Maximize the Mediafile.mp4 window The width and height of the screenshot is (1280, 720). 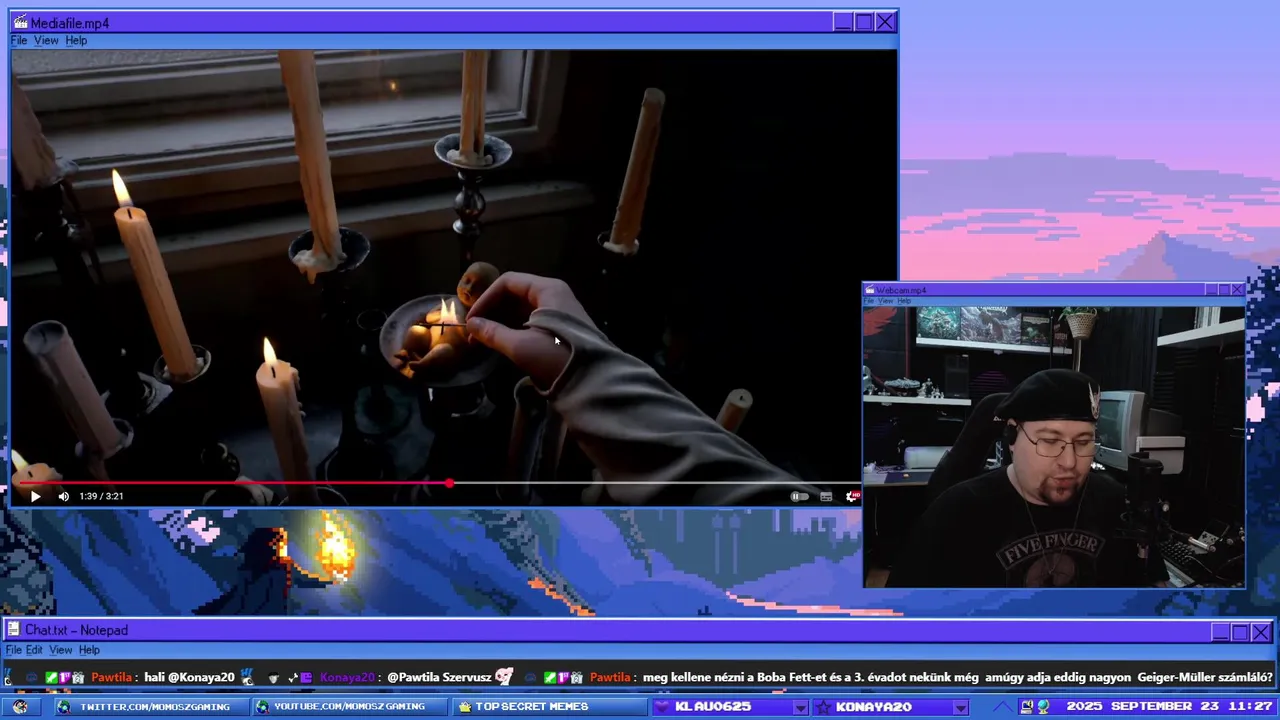(864, 22)
